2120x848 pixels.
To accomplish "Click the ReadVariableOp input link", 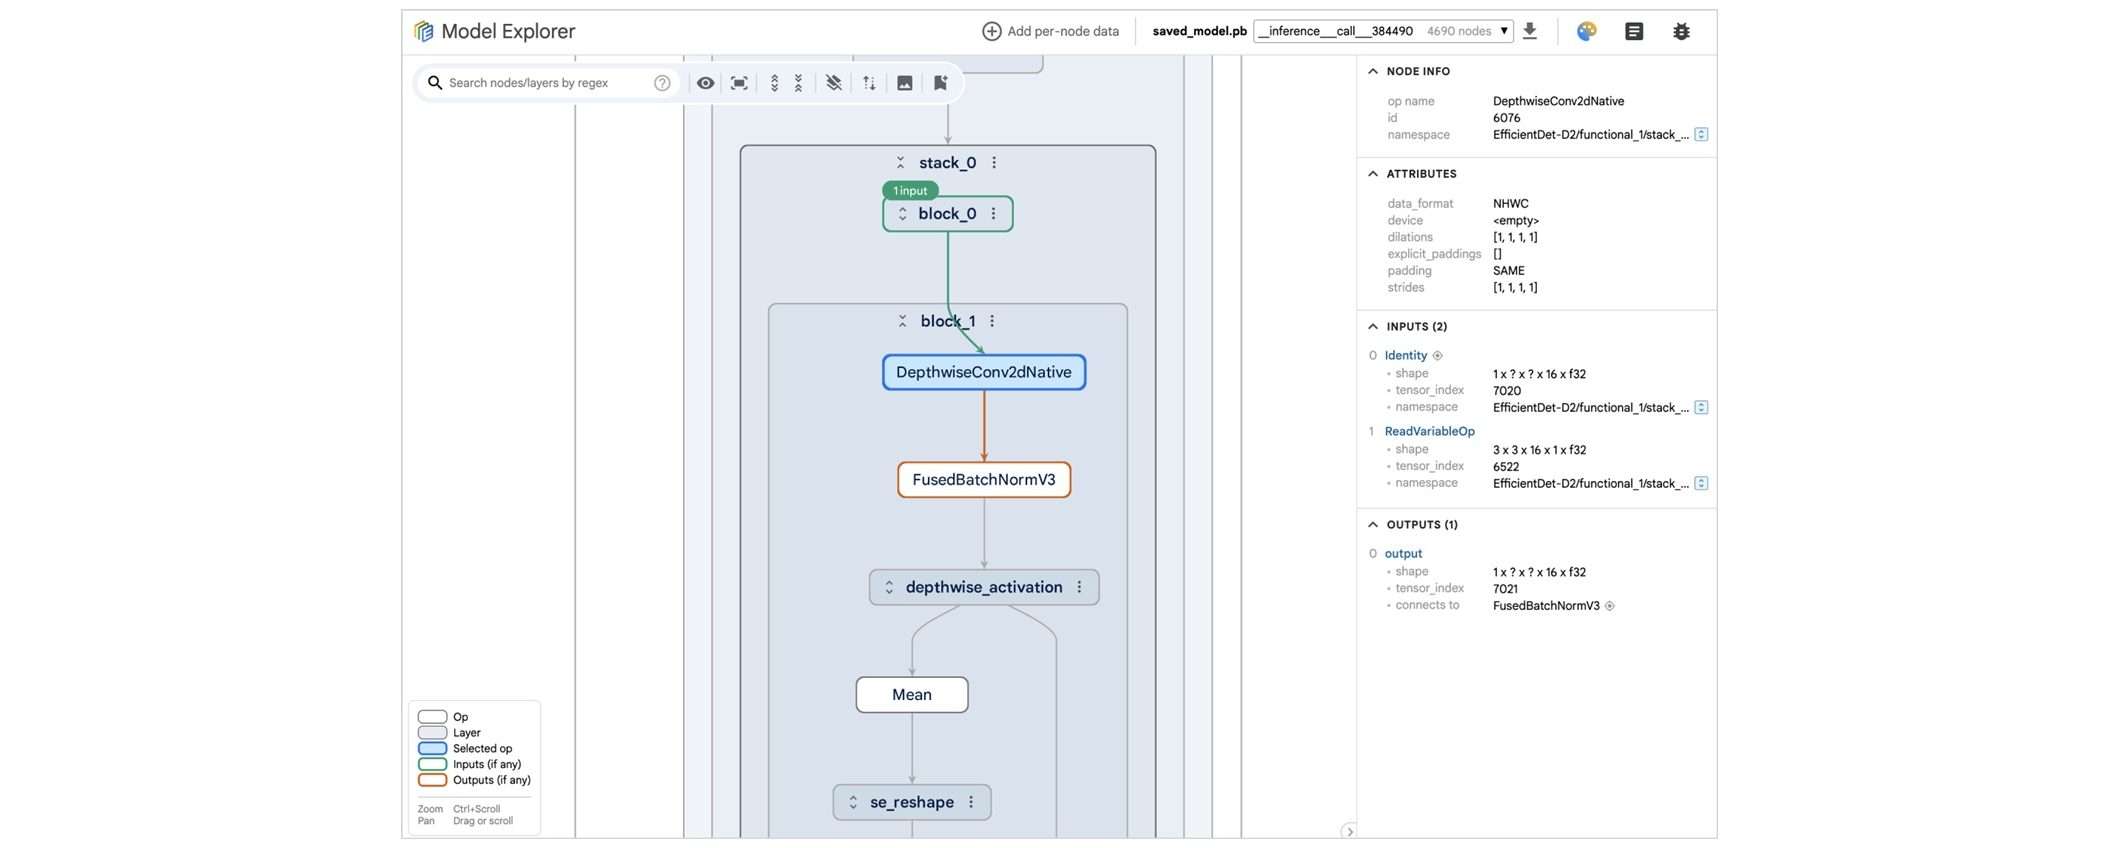I will point(1429,431).
